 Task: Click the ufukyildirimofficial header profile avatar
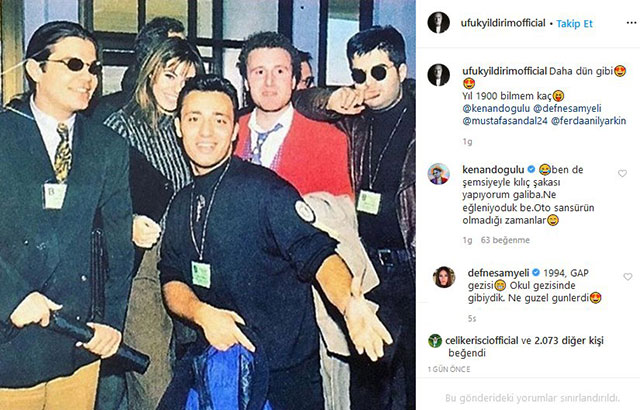pos(438,23)
